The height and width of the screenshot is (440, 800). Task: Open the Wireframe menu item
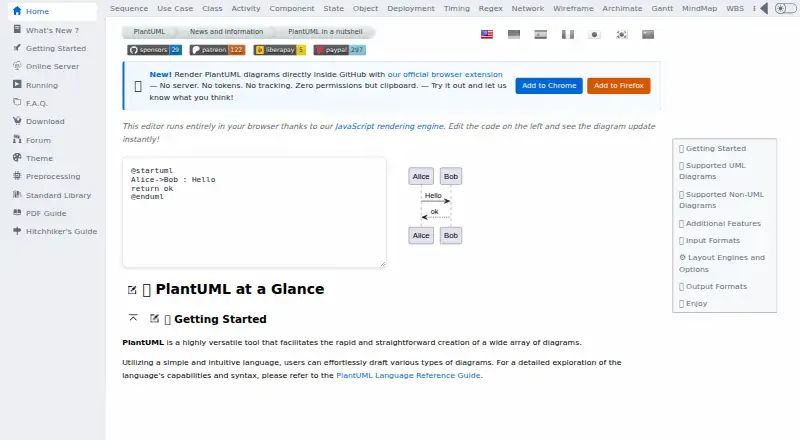click(x=573, y=9)
